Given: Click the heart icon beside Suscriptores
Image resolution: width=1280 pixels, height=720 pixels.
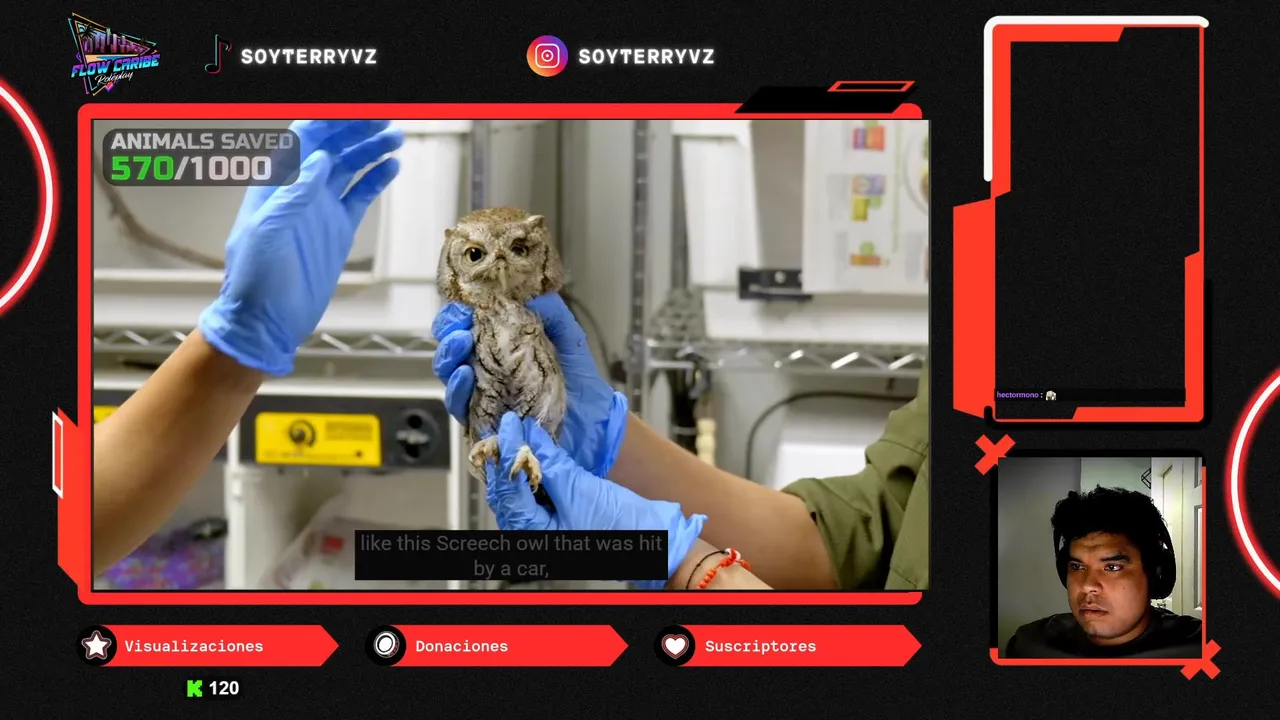Looking at the screenshot, I should 675,646.
